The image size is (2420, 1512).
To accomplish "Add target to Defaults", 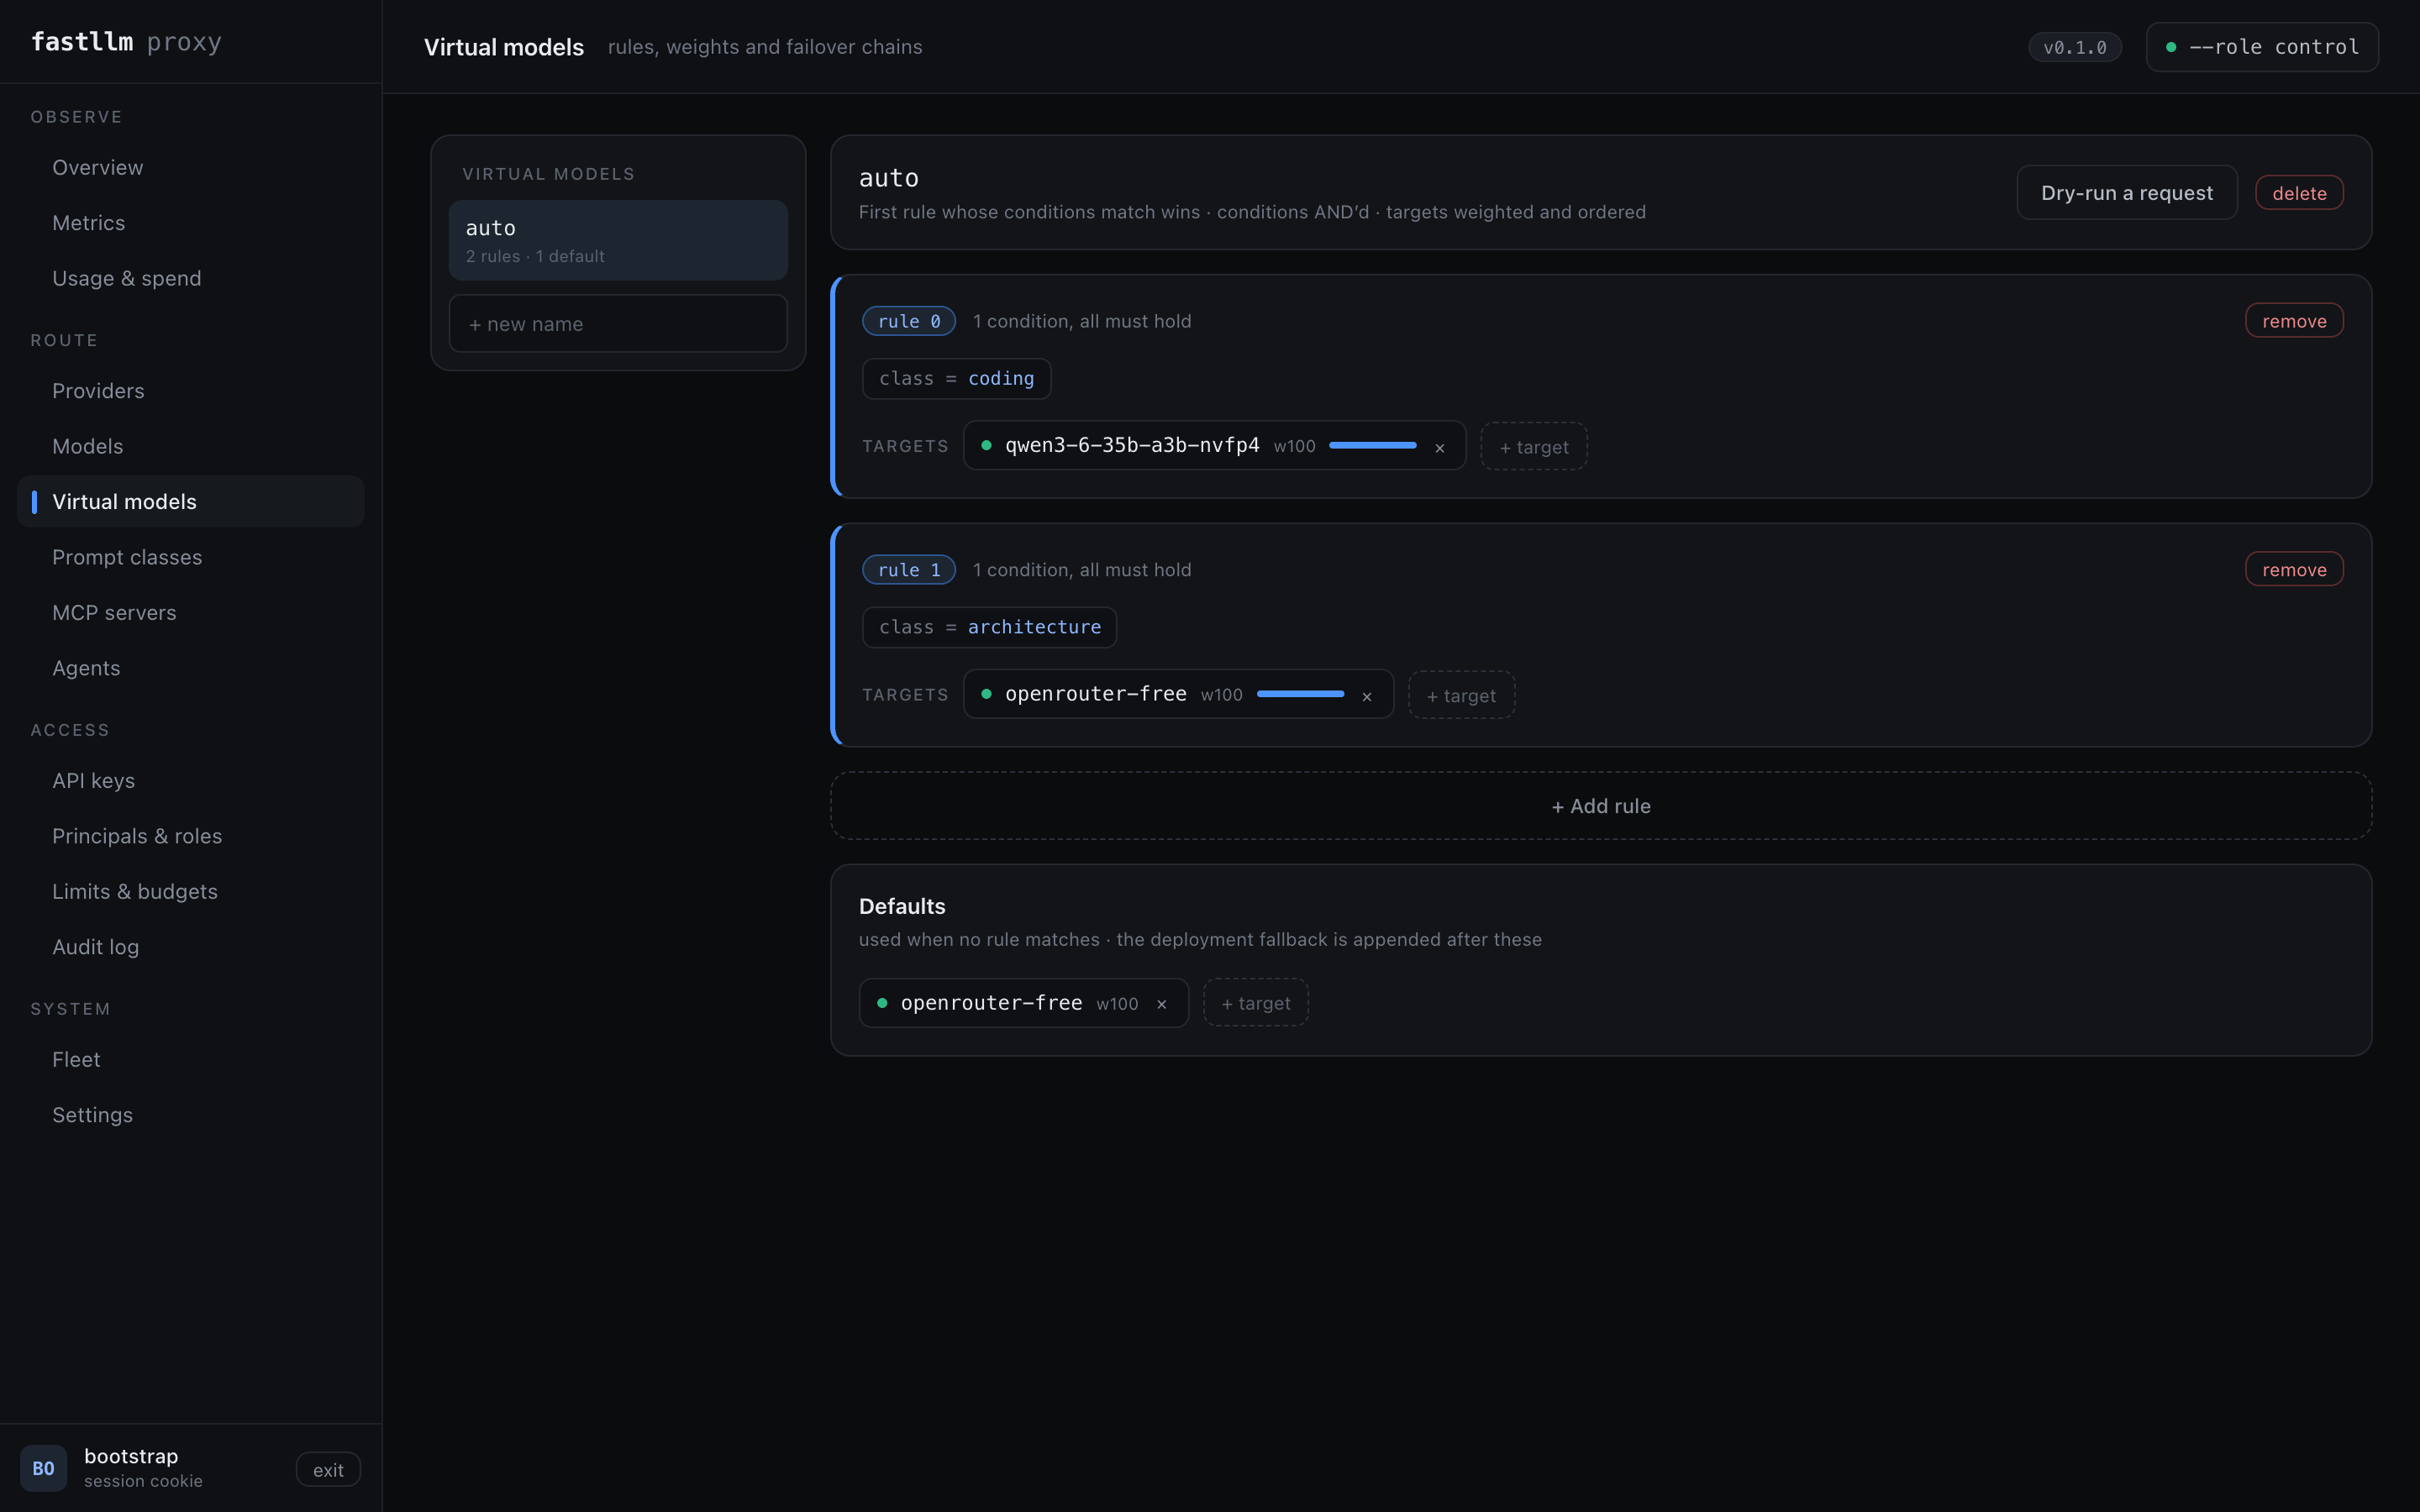I will coord(1256,1003).
